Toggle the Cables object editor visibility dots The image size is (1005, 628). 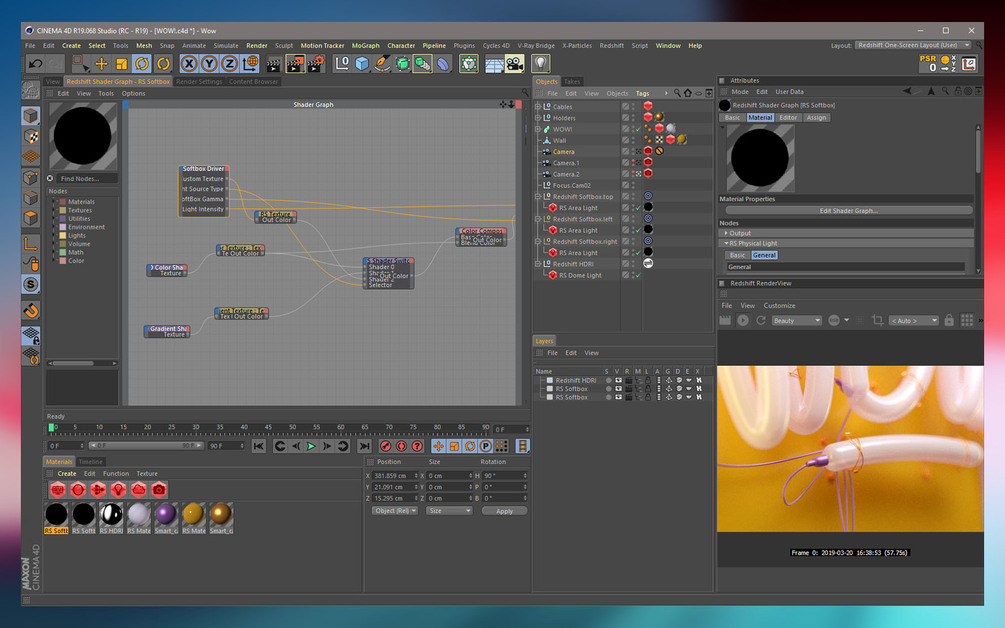633,106
